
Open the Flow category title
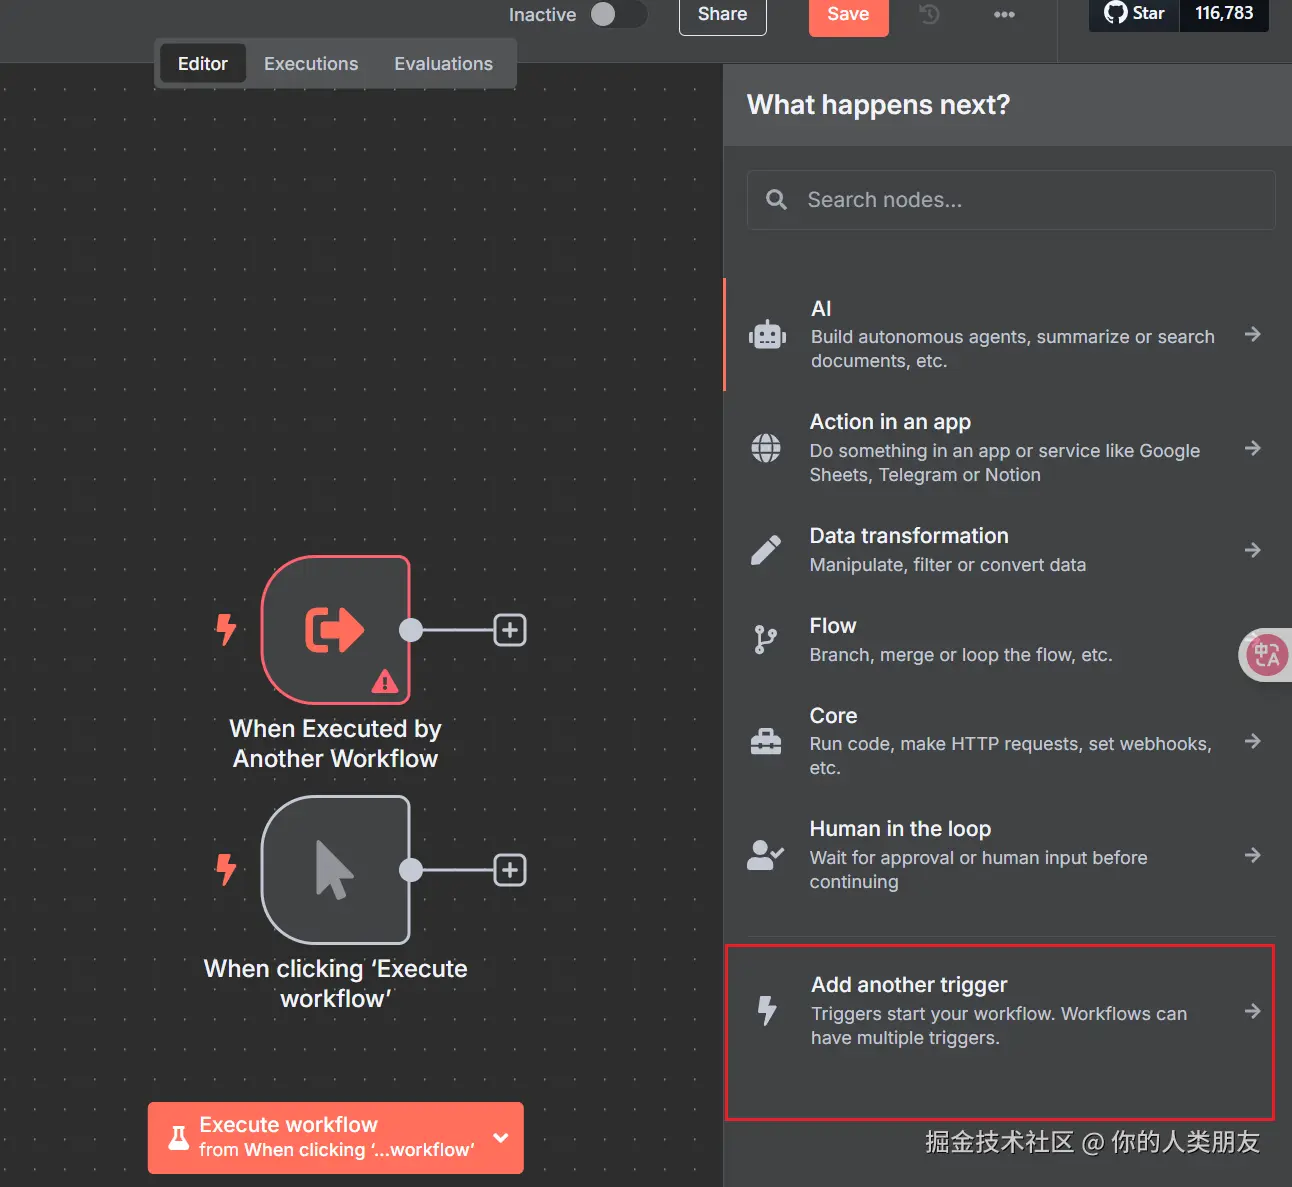point(833,626)
